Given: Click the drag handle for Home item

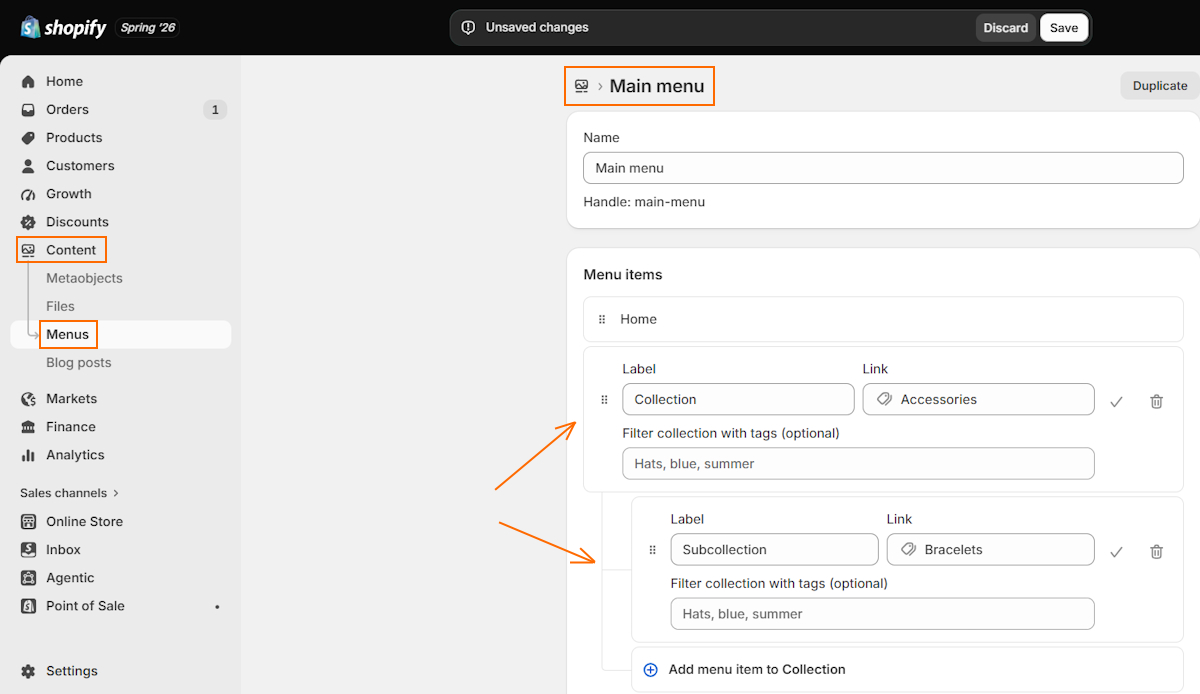Looking at the screenshot, I should coord(602,320).
